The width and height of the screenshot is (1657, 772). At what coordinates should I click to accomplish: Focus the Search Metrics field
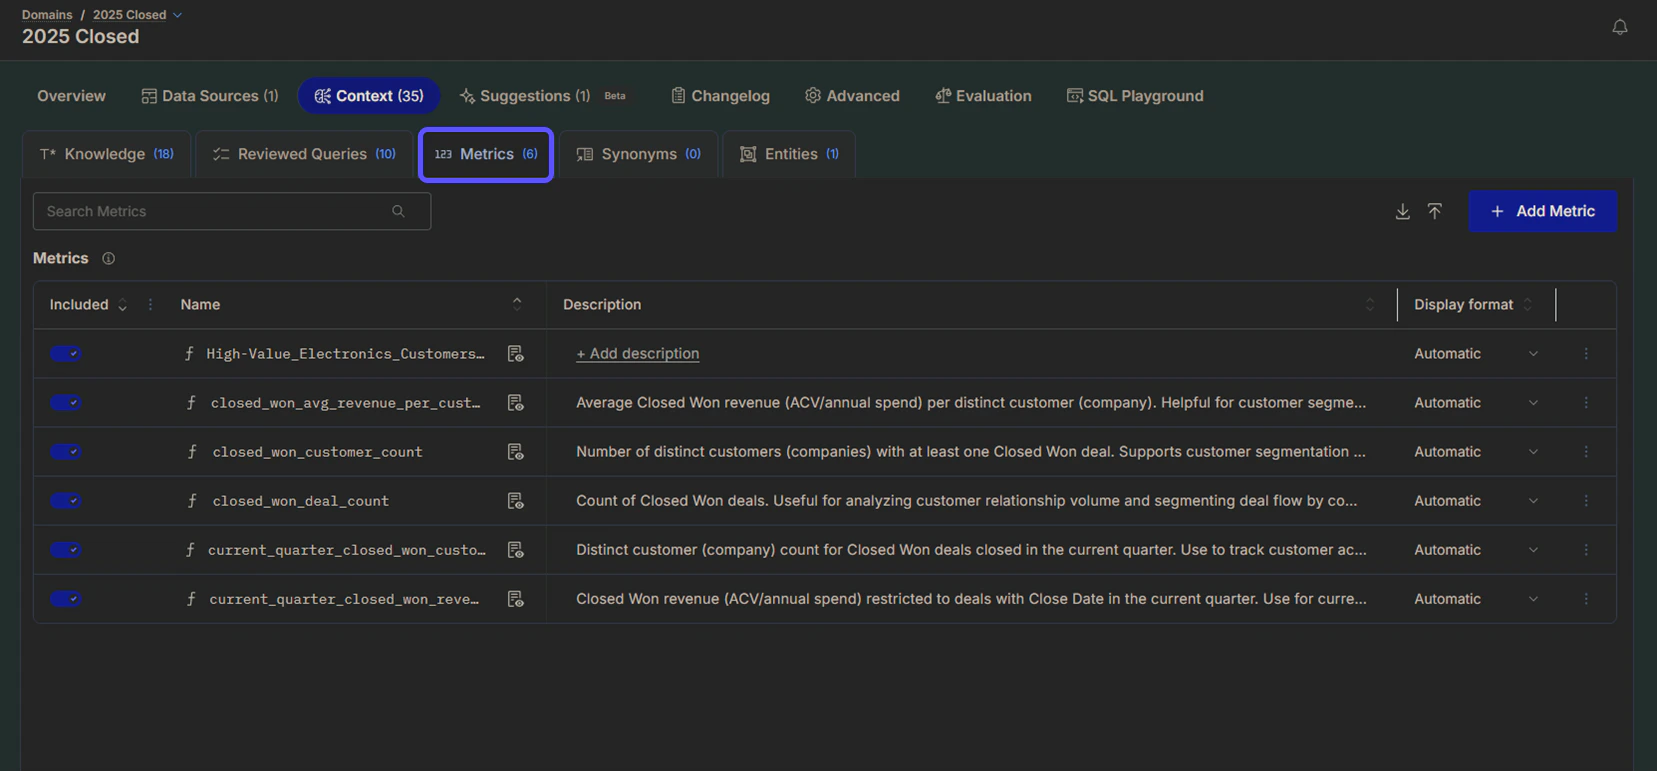(232, 211)
